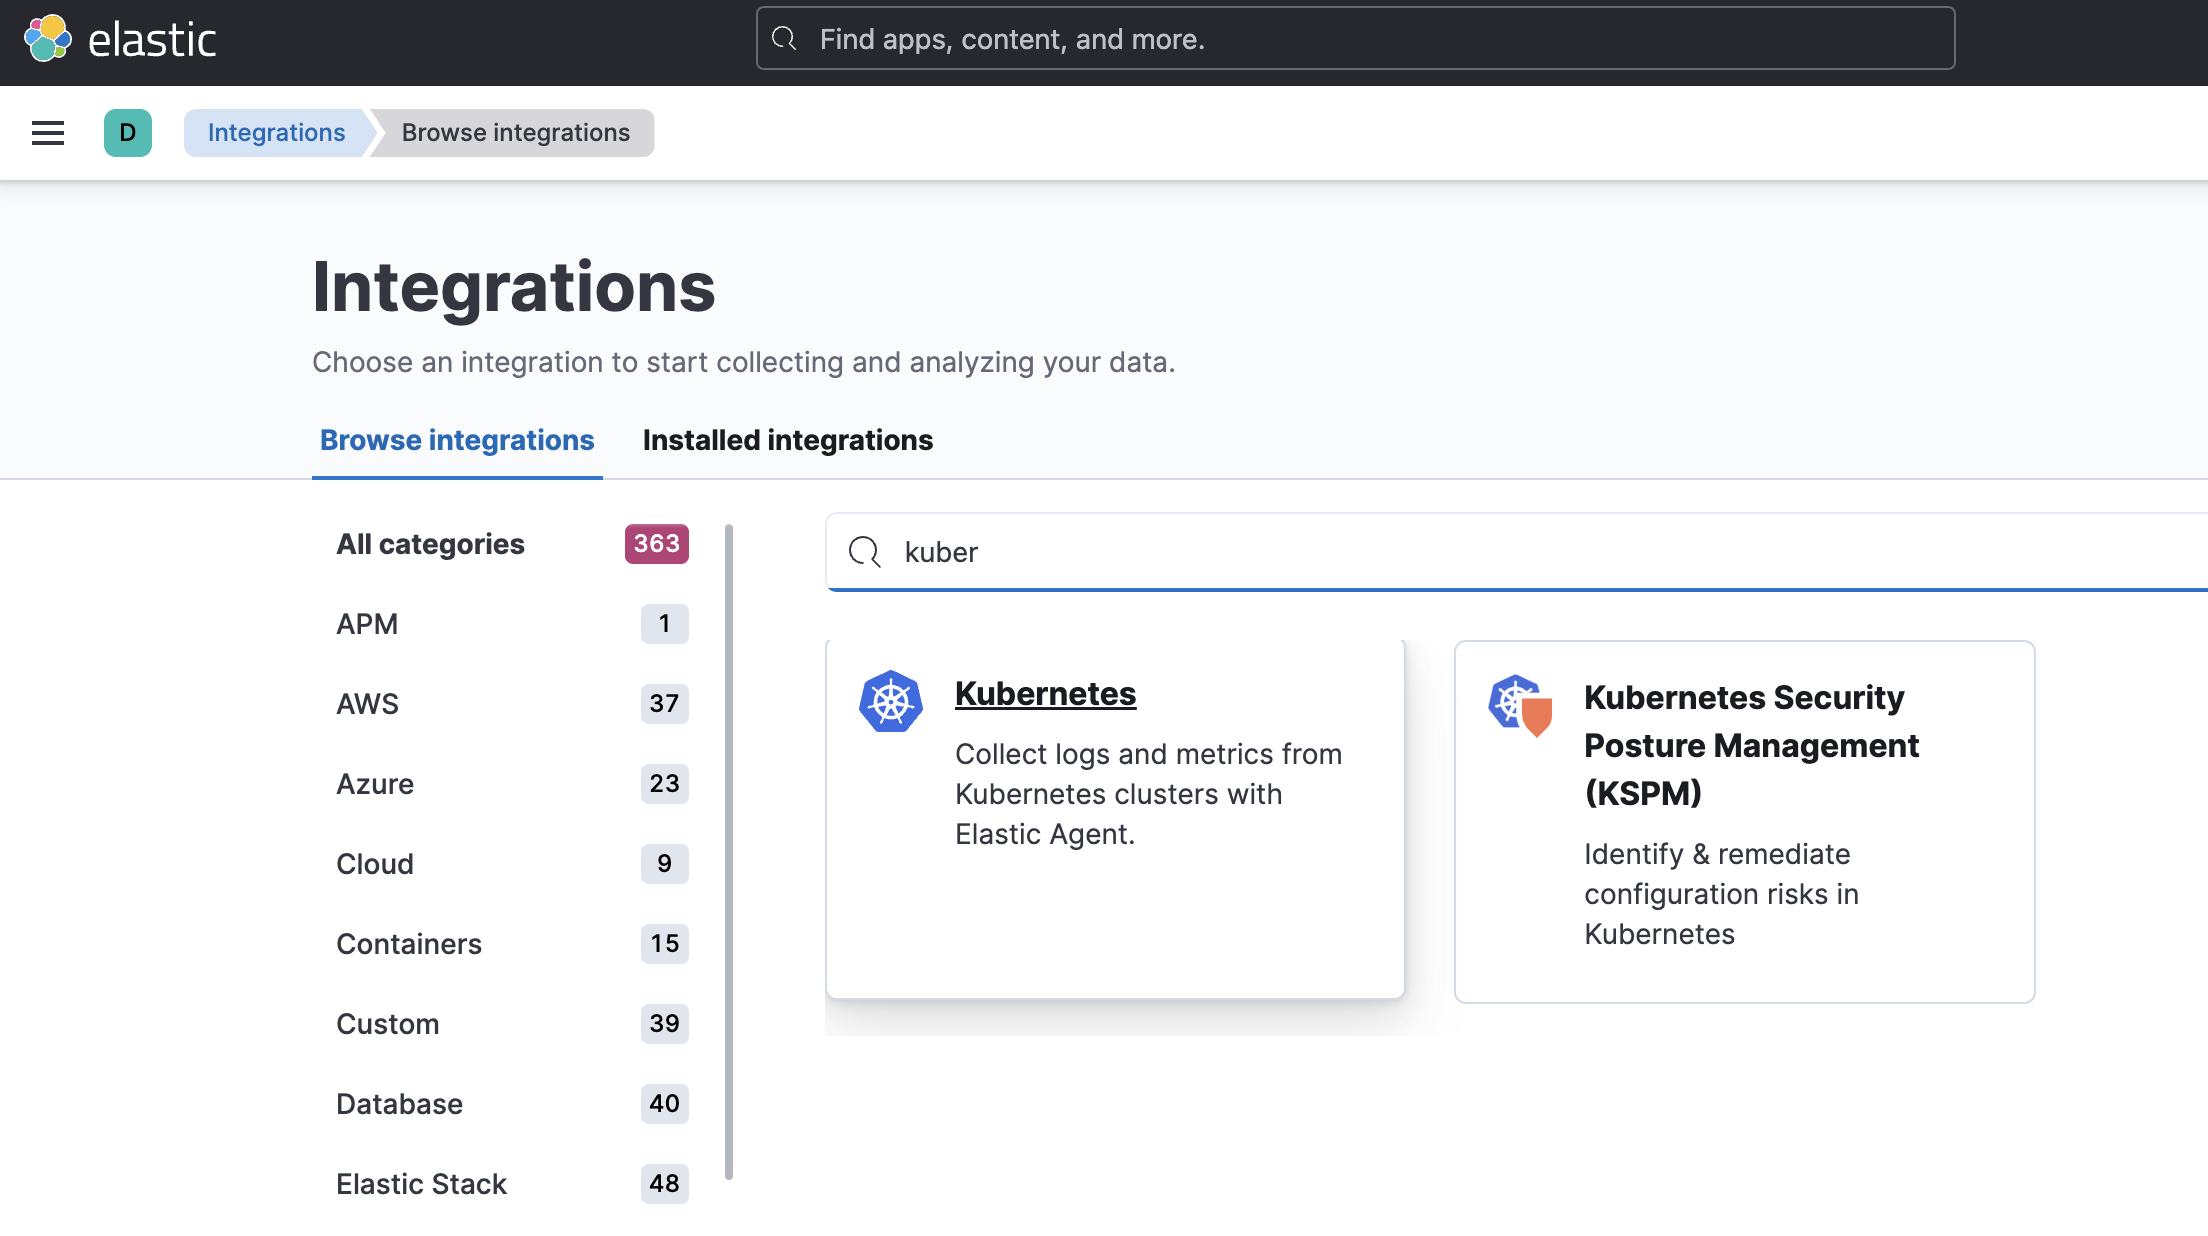
Task: Click the magnifier in the global search bar
Action: [x=785, y=39]
